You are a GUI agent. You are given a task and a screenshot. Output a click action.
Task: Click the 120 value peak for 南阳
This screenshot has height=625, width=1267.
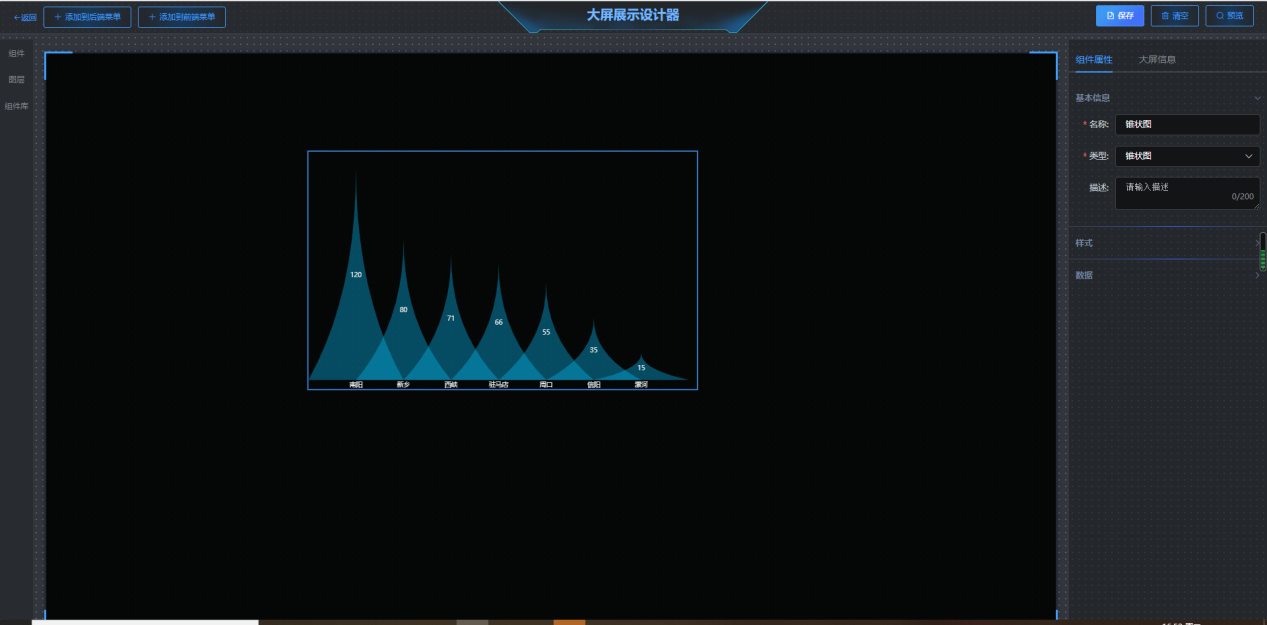(356, 275)
